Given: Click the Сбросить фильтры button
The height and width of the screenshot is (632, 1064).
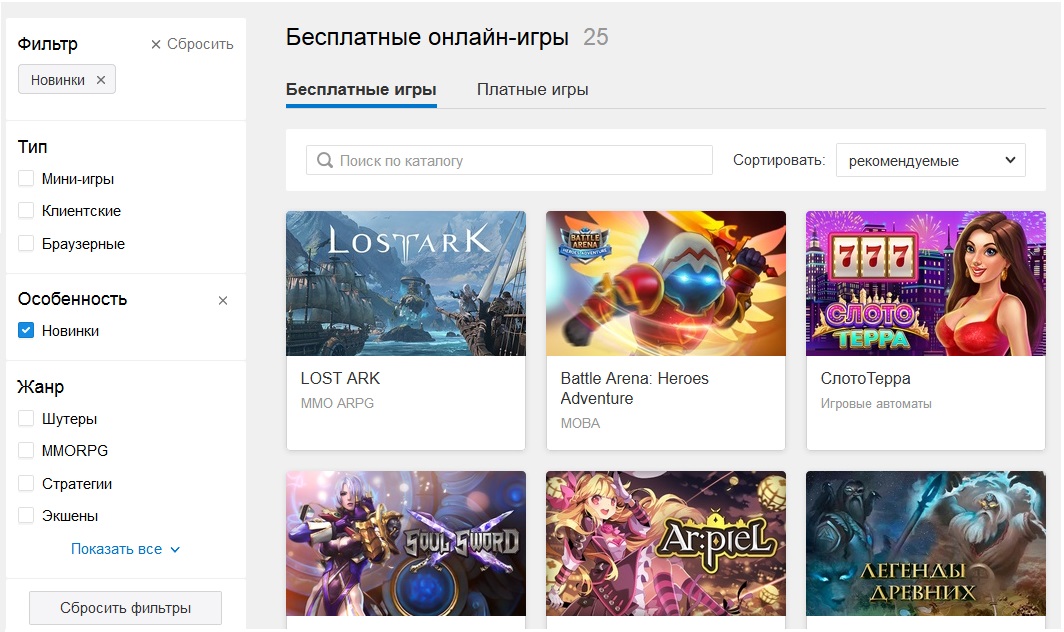Looking at the screenshot, I should pos(126,608).
